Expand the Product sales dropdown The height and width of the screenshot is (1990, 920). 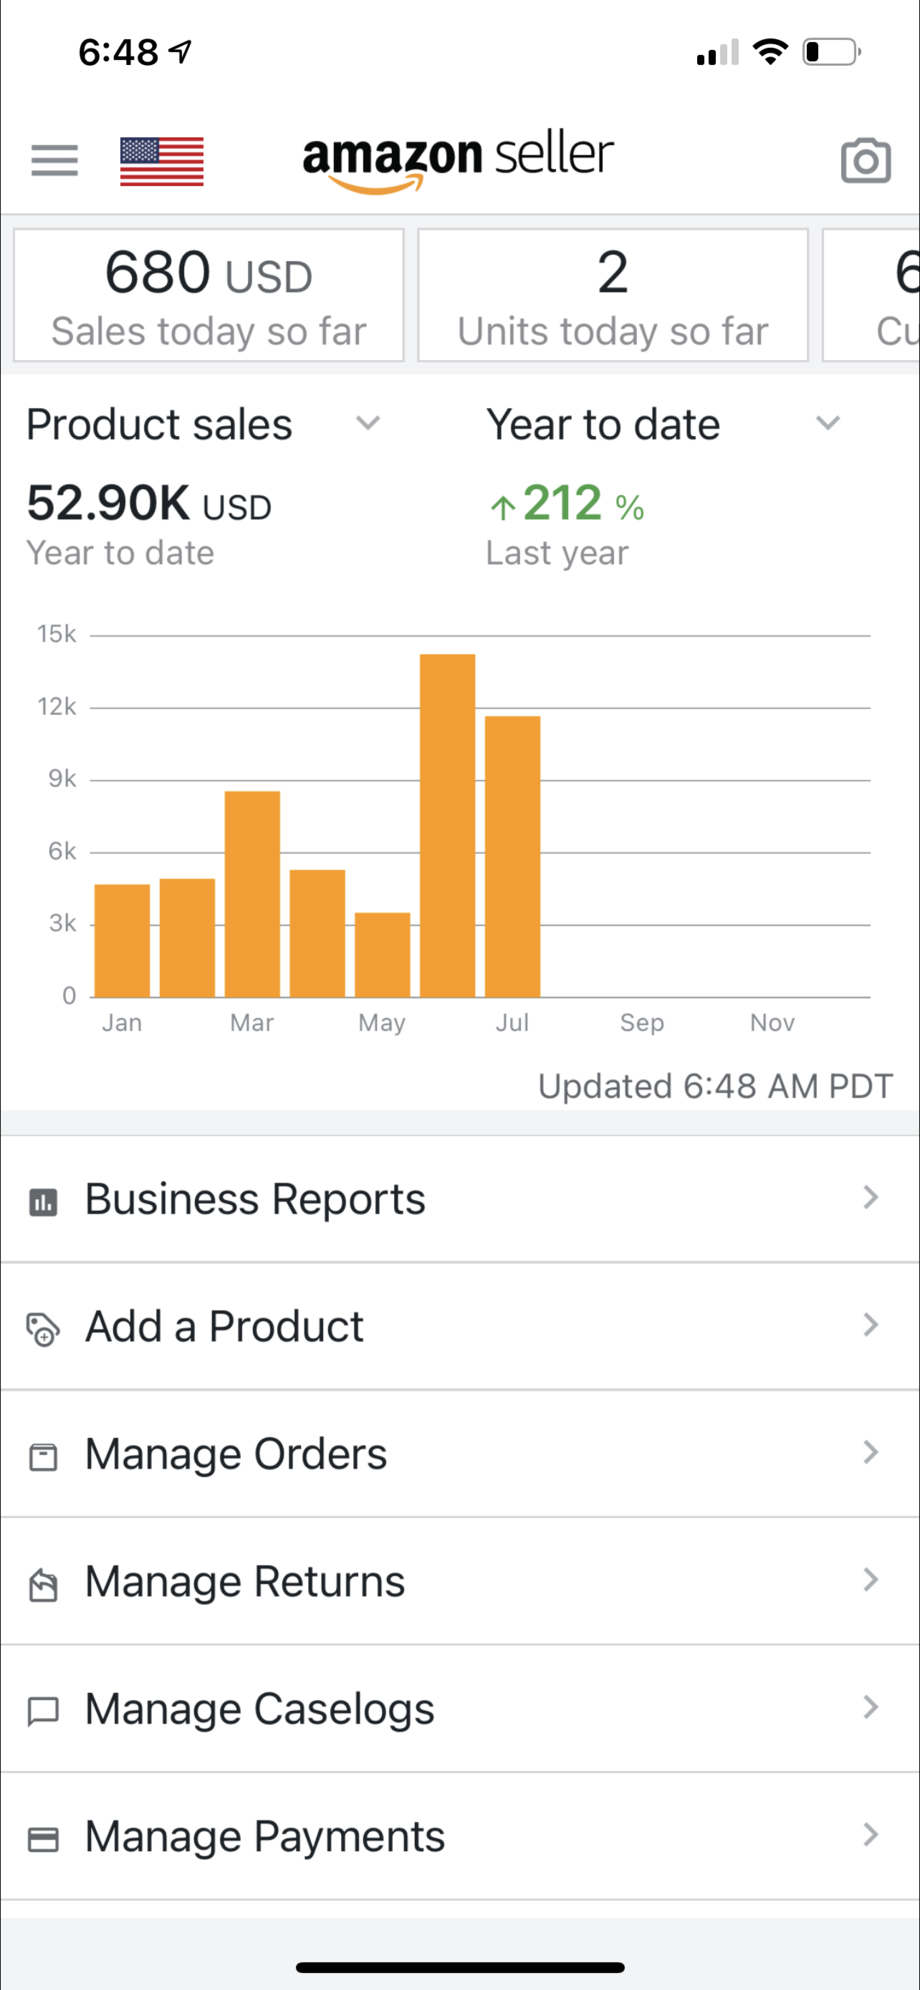368,423
